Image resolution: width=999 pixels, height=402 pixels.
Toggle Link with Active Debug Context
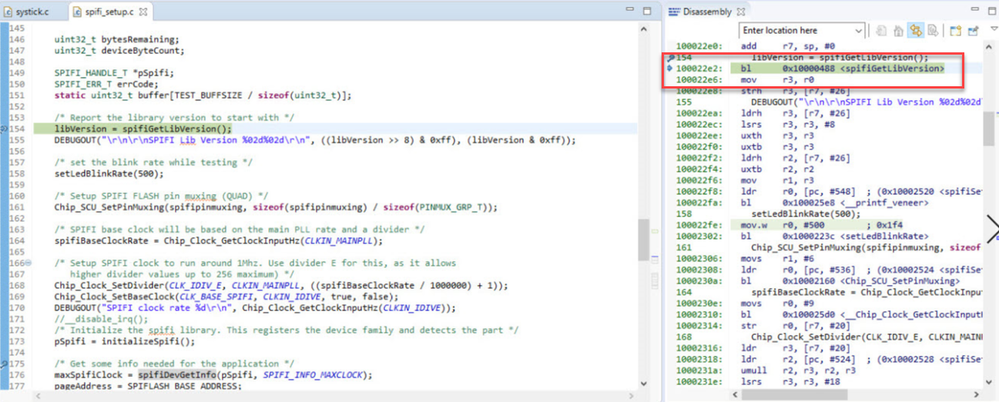pyautogui.click(x=916, y=31)
